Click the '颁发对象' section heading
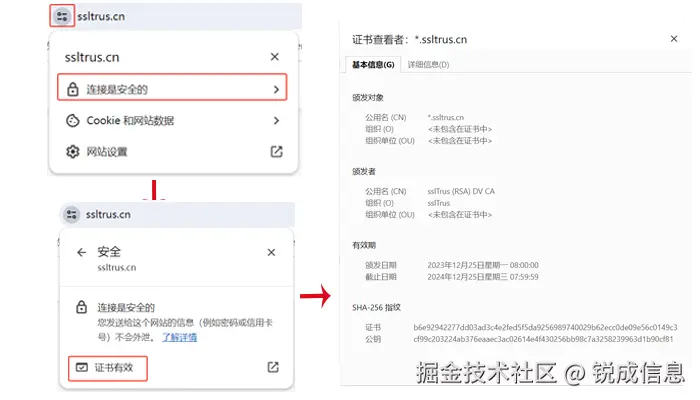The width and height of the screenshot is (700, 400). (368, 98)
